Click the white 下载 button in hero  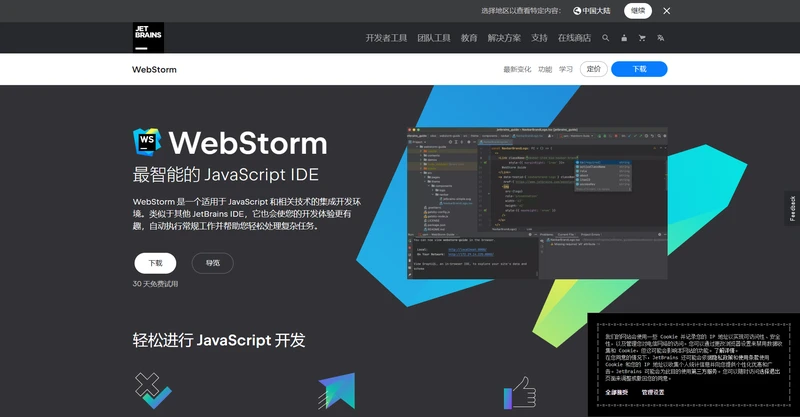pyautogui.click(x=155, y=263)
